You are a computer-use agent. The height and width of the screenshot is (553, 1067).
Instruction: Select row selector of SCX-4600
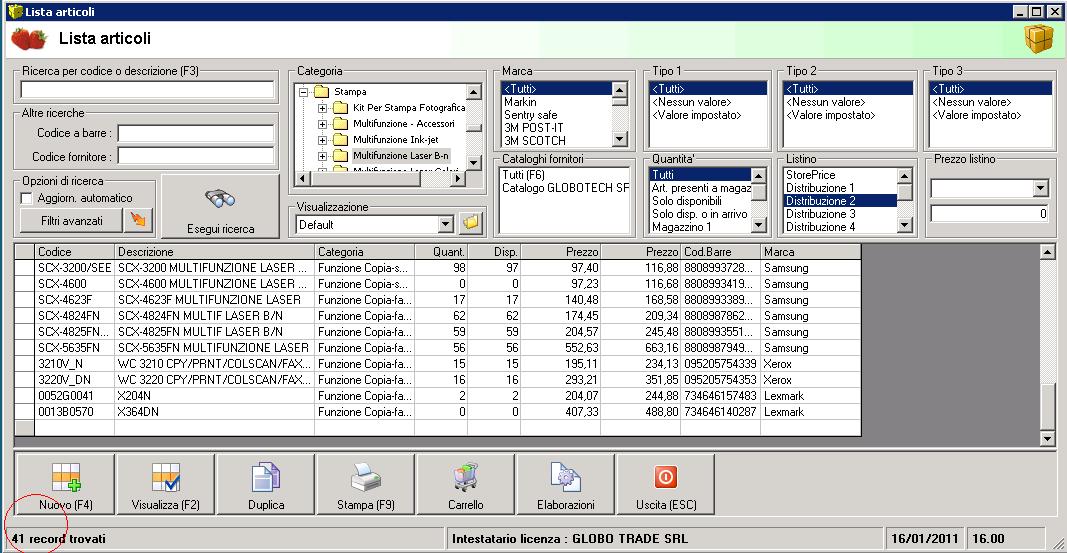pos(24,284)
